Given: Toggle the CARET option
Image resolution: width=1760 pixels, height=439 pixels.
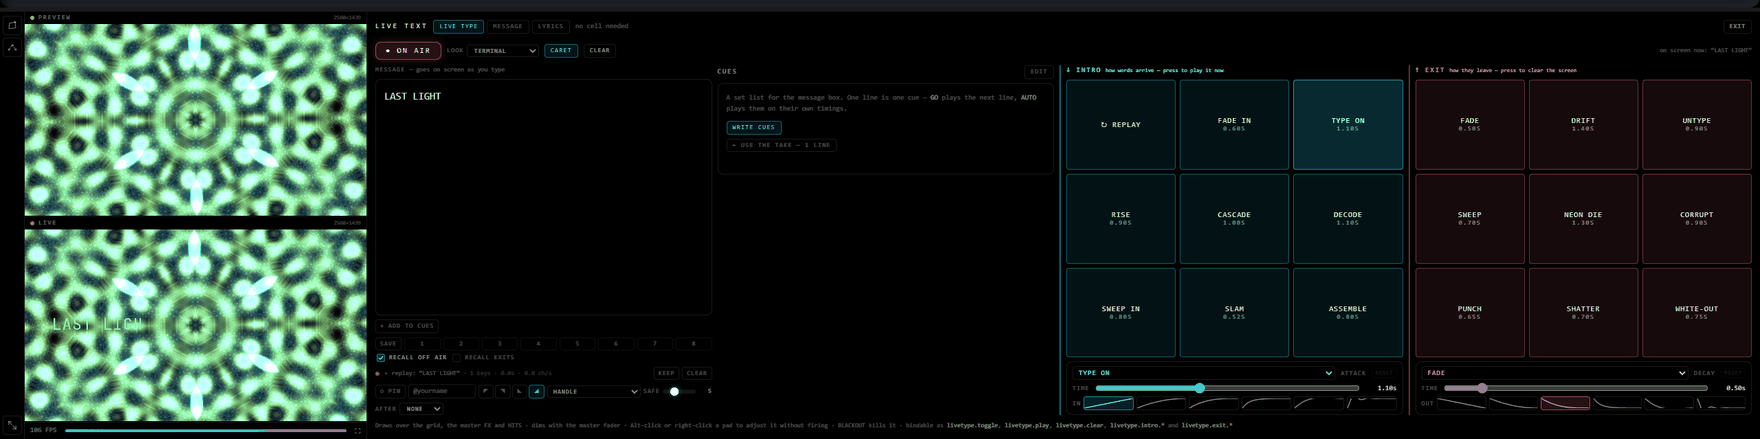Looking at the screenshot, I should (x=561, y=50).
